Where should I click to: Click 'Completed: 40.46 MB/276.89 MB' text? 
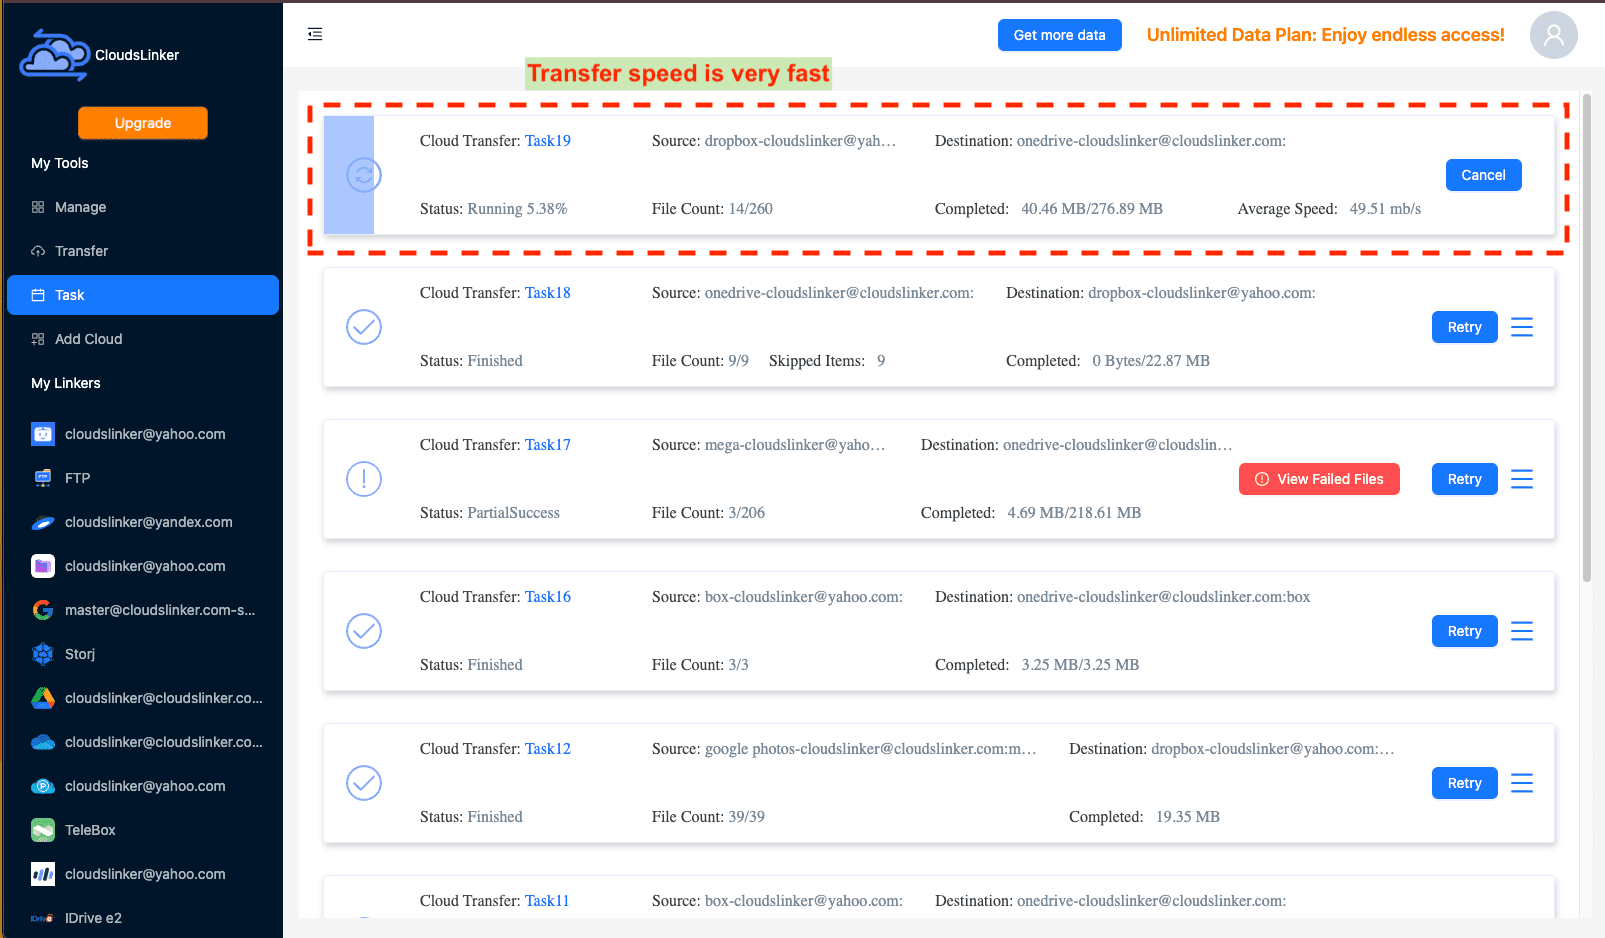click(x=1048, y=209)
